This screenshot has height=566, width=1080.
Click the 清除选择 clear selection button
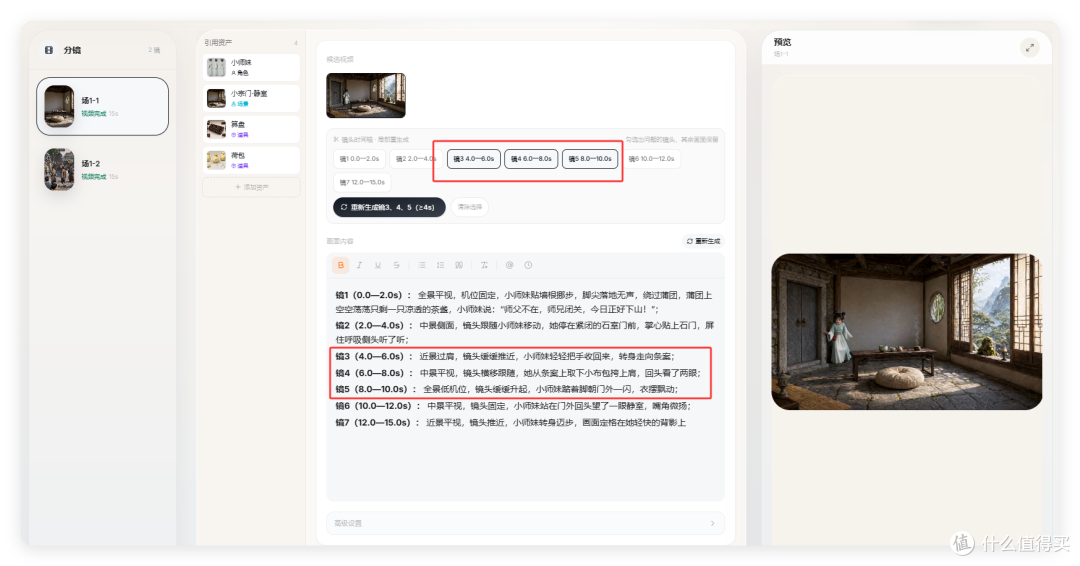pos(470,207)
